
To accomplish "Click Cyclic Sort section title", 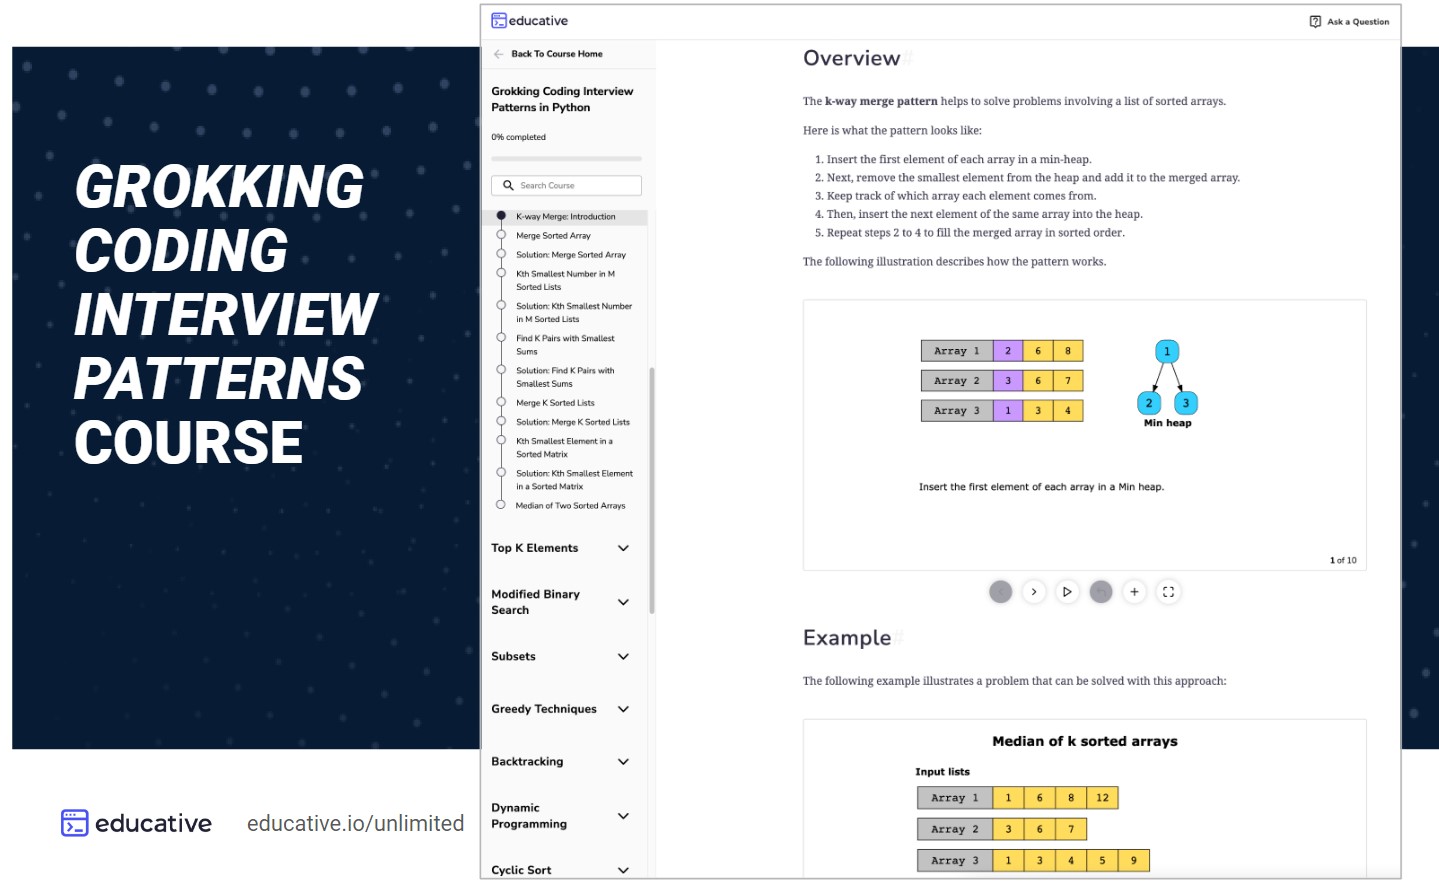I will pyautogui.click(x=521, y=870).
